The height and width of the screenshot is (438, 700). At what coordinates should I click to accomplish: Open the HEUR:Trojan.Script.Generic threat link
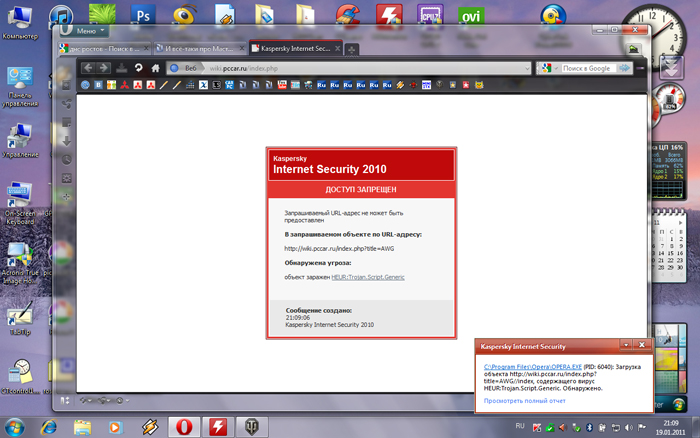pos(368,277)
